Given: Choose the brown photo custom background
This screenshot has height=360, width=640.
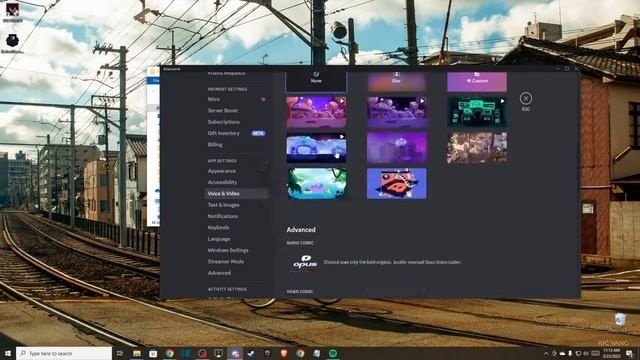Looking at the screenshot, I should (477, 147).
